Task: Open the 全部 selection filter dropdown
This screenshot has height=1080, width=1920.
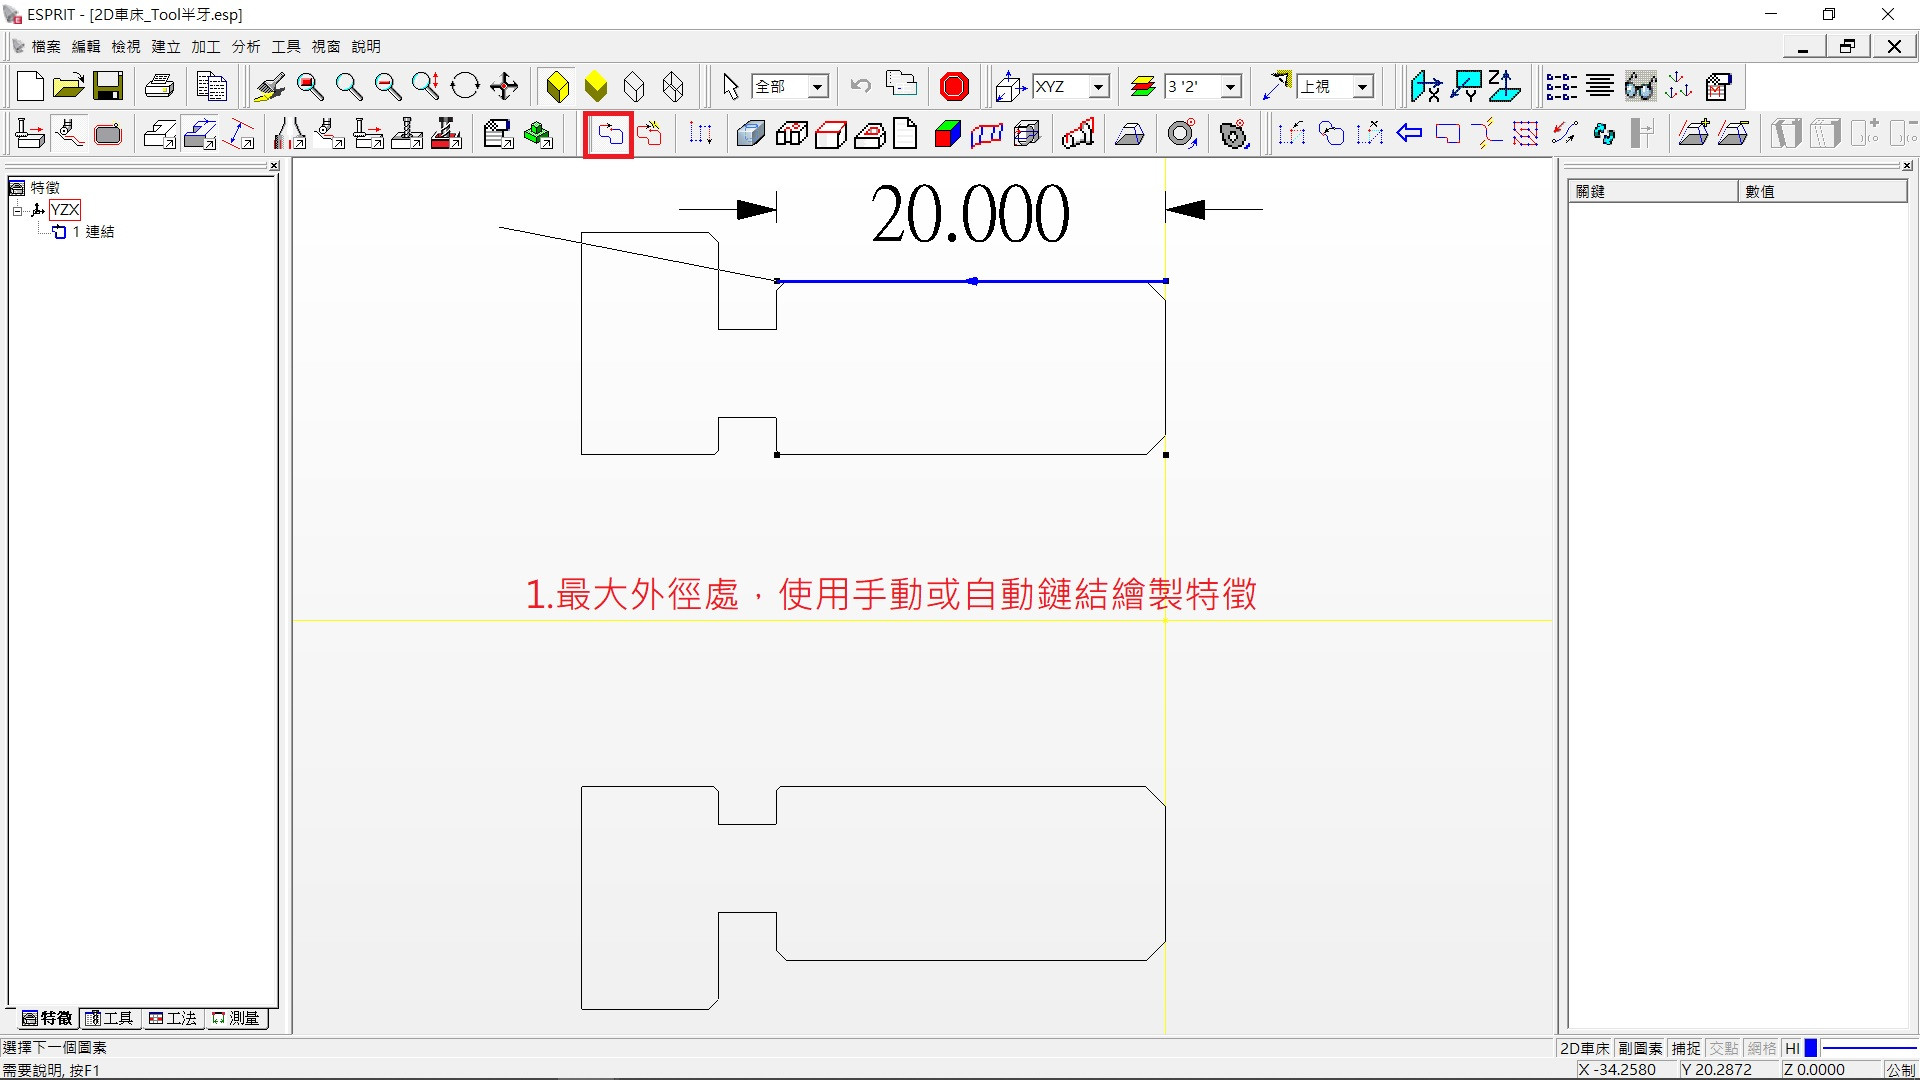Action: (818, 87)
